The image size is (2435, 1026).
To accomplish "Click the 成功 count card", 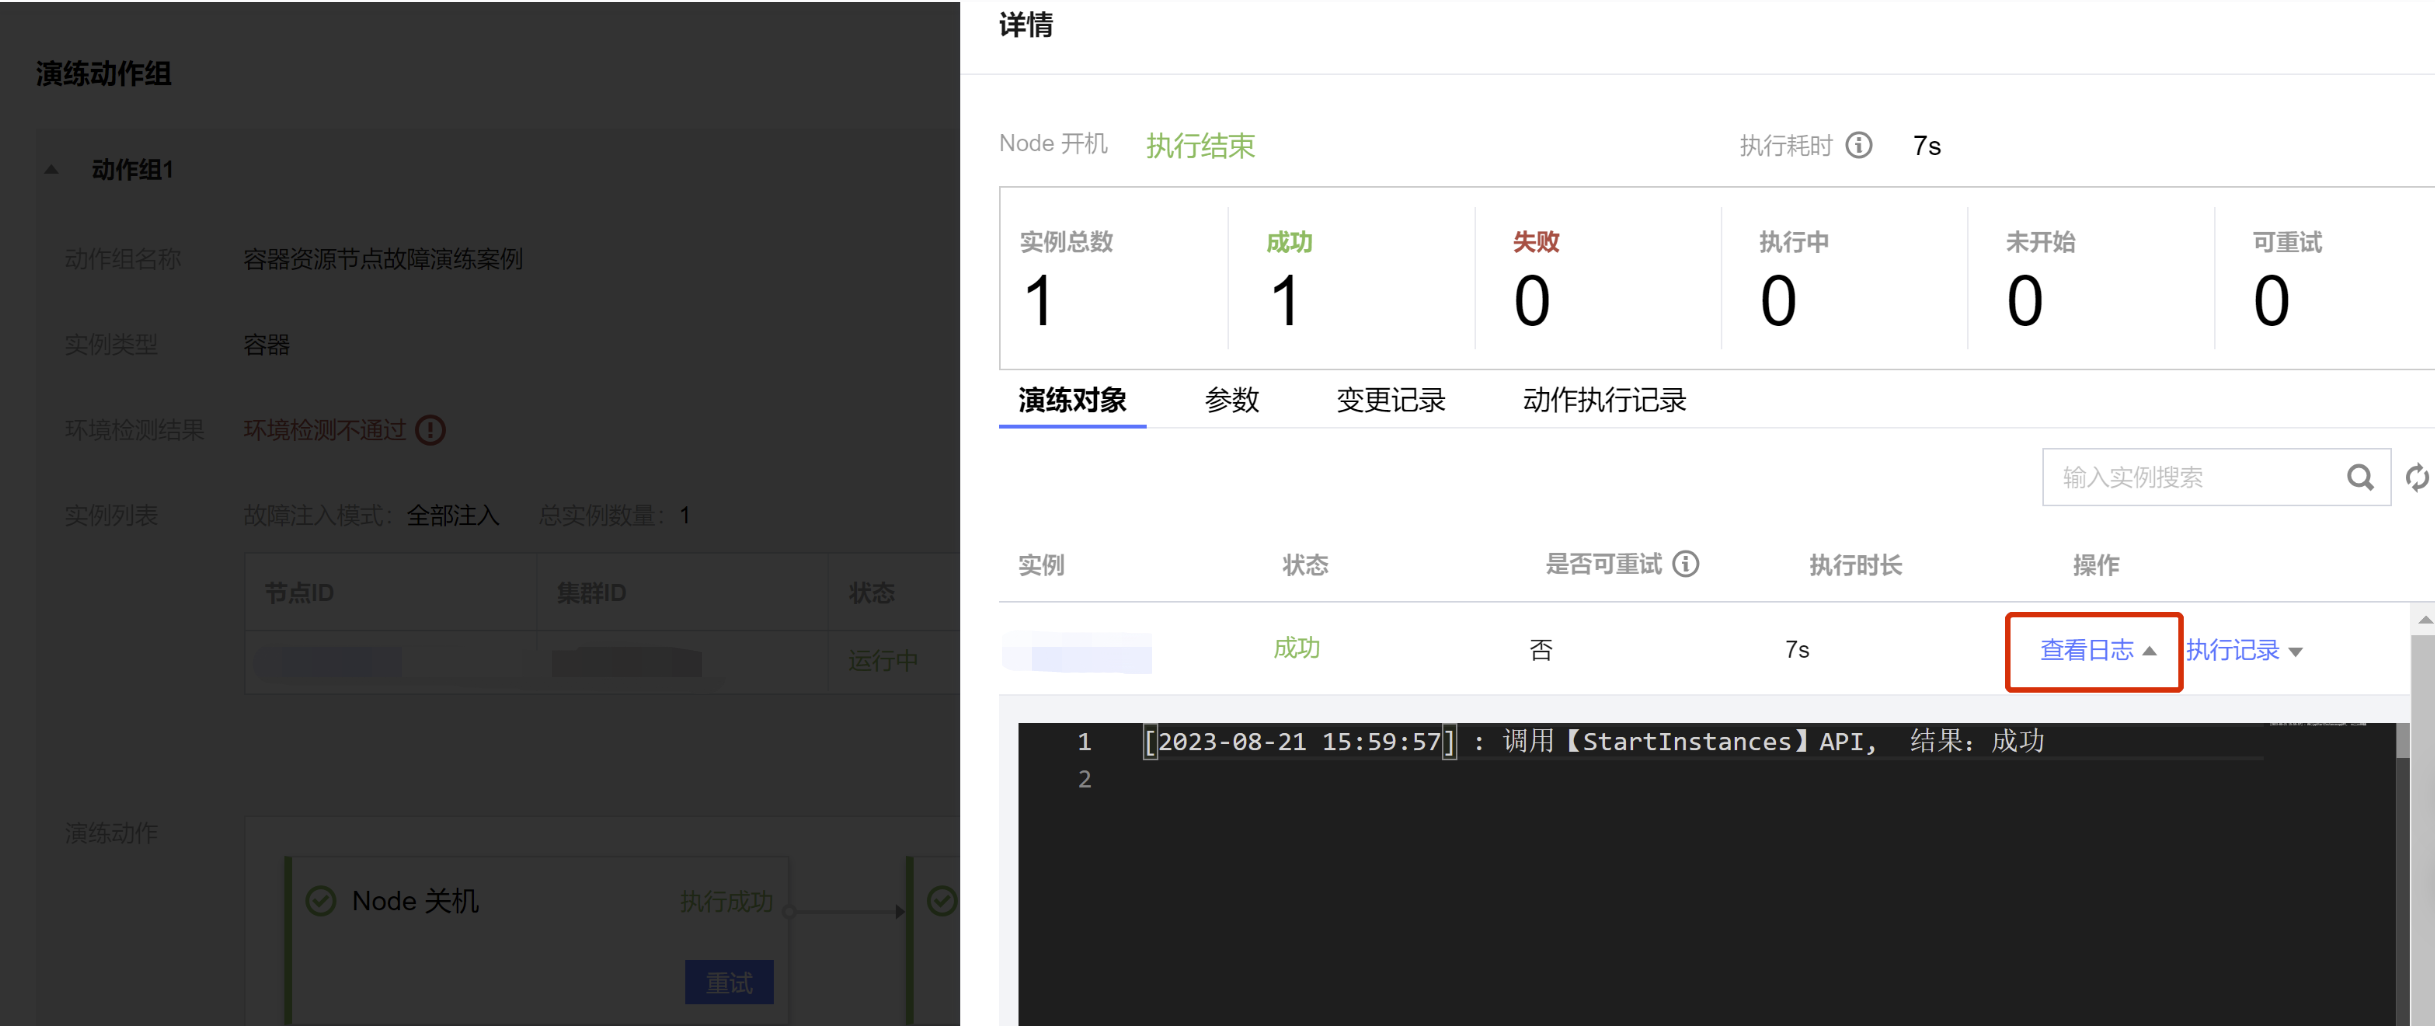I will pyautogui.click(x=1351, y=278).
